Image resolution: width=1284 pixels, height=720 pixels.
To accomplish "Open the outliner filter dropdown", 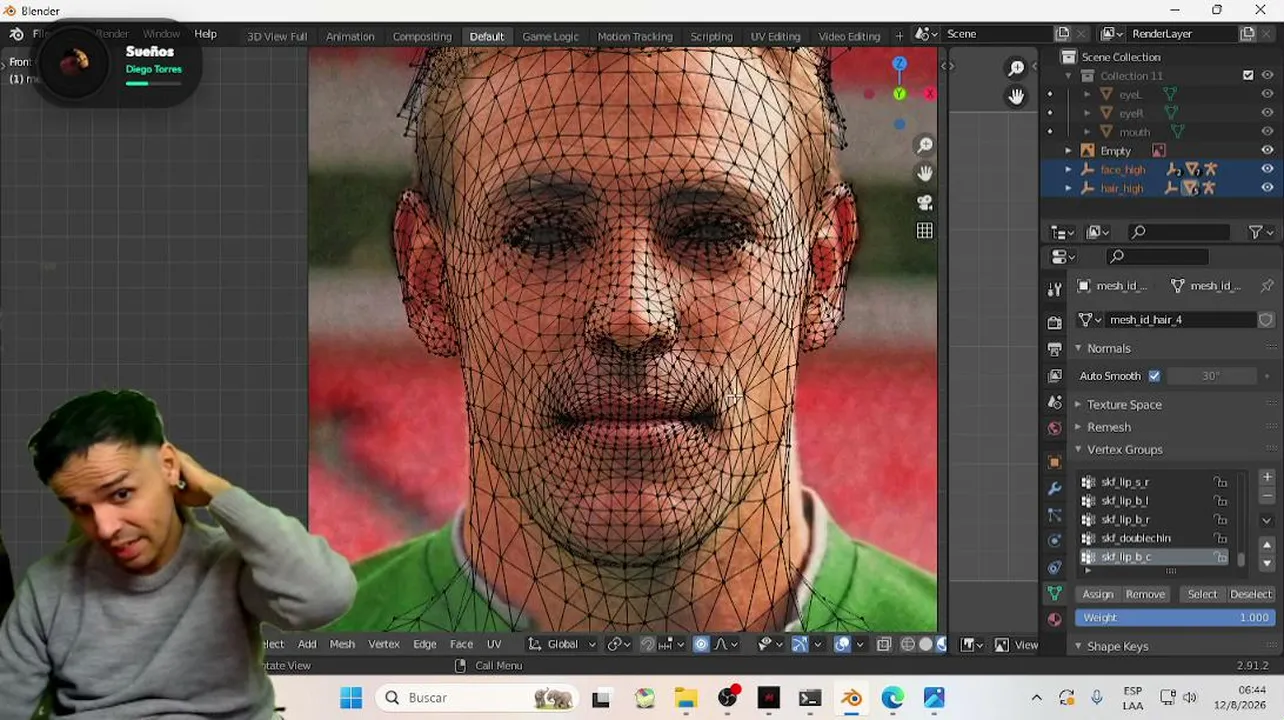I will coord(1262,232).
